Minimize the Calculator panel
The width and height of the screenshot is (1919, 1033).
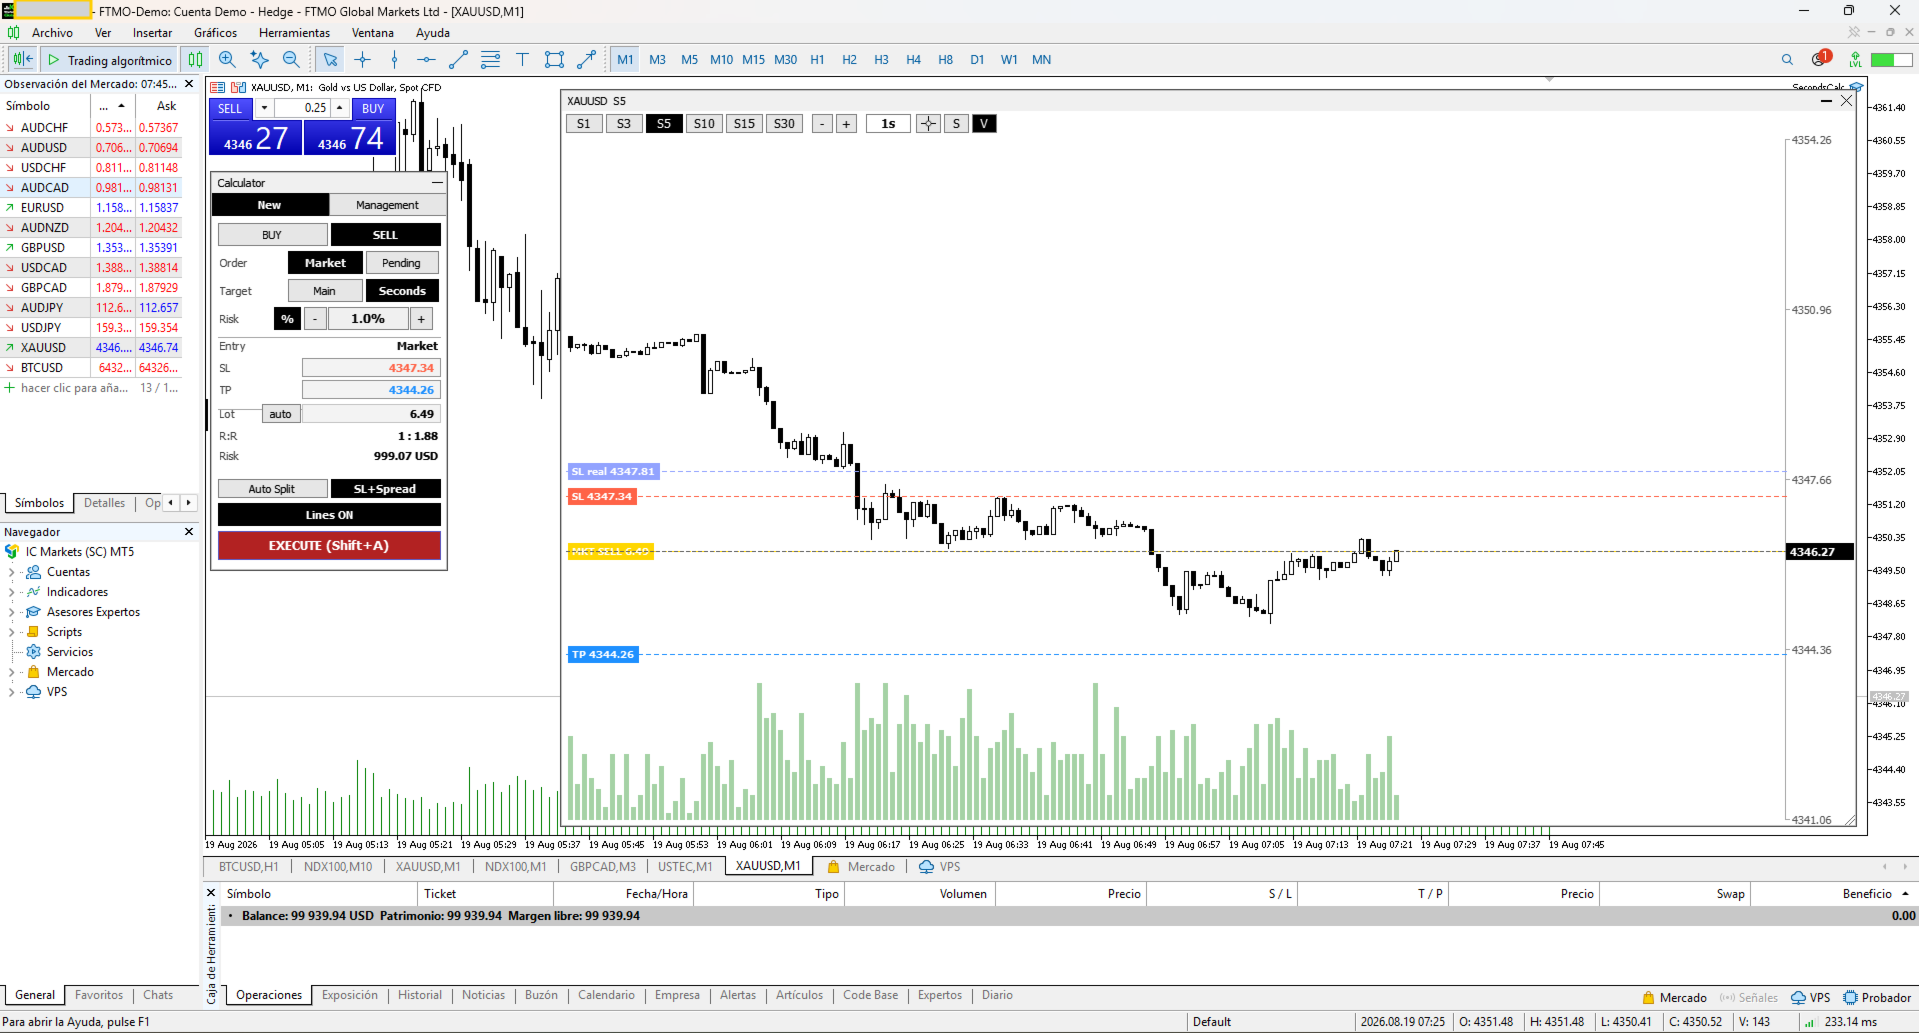[x=437, y=183]
